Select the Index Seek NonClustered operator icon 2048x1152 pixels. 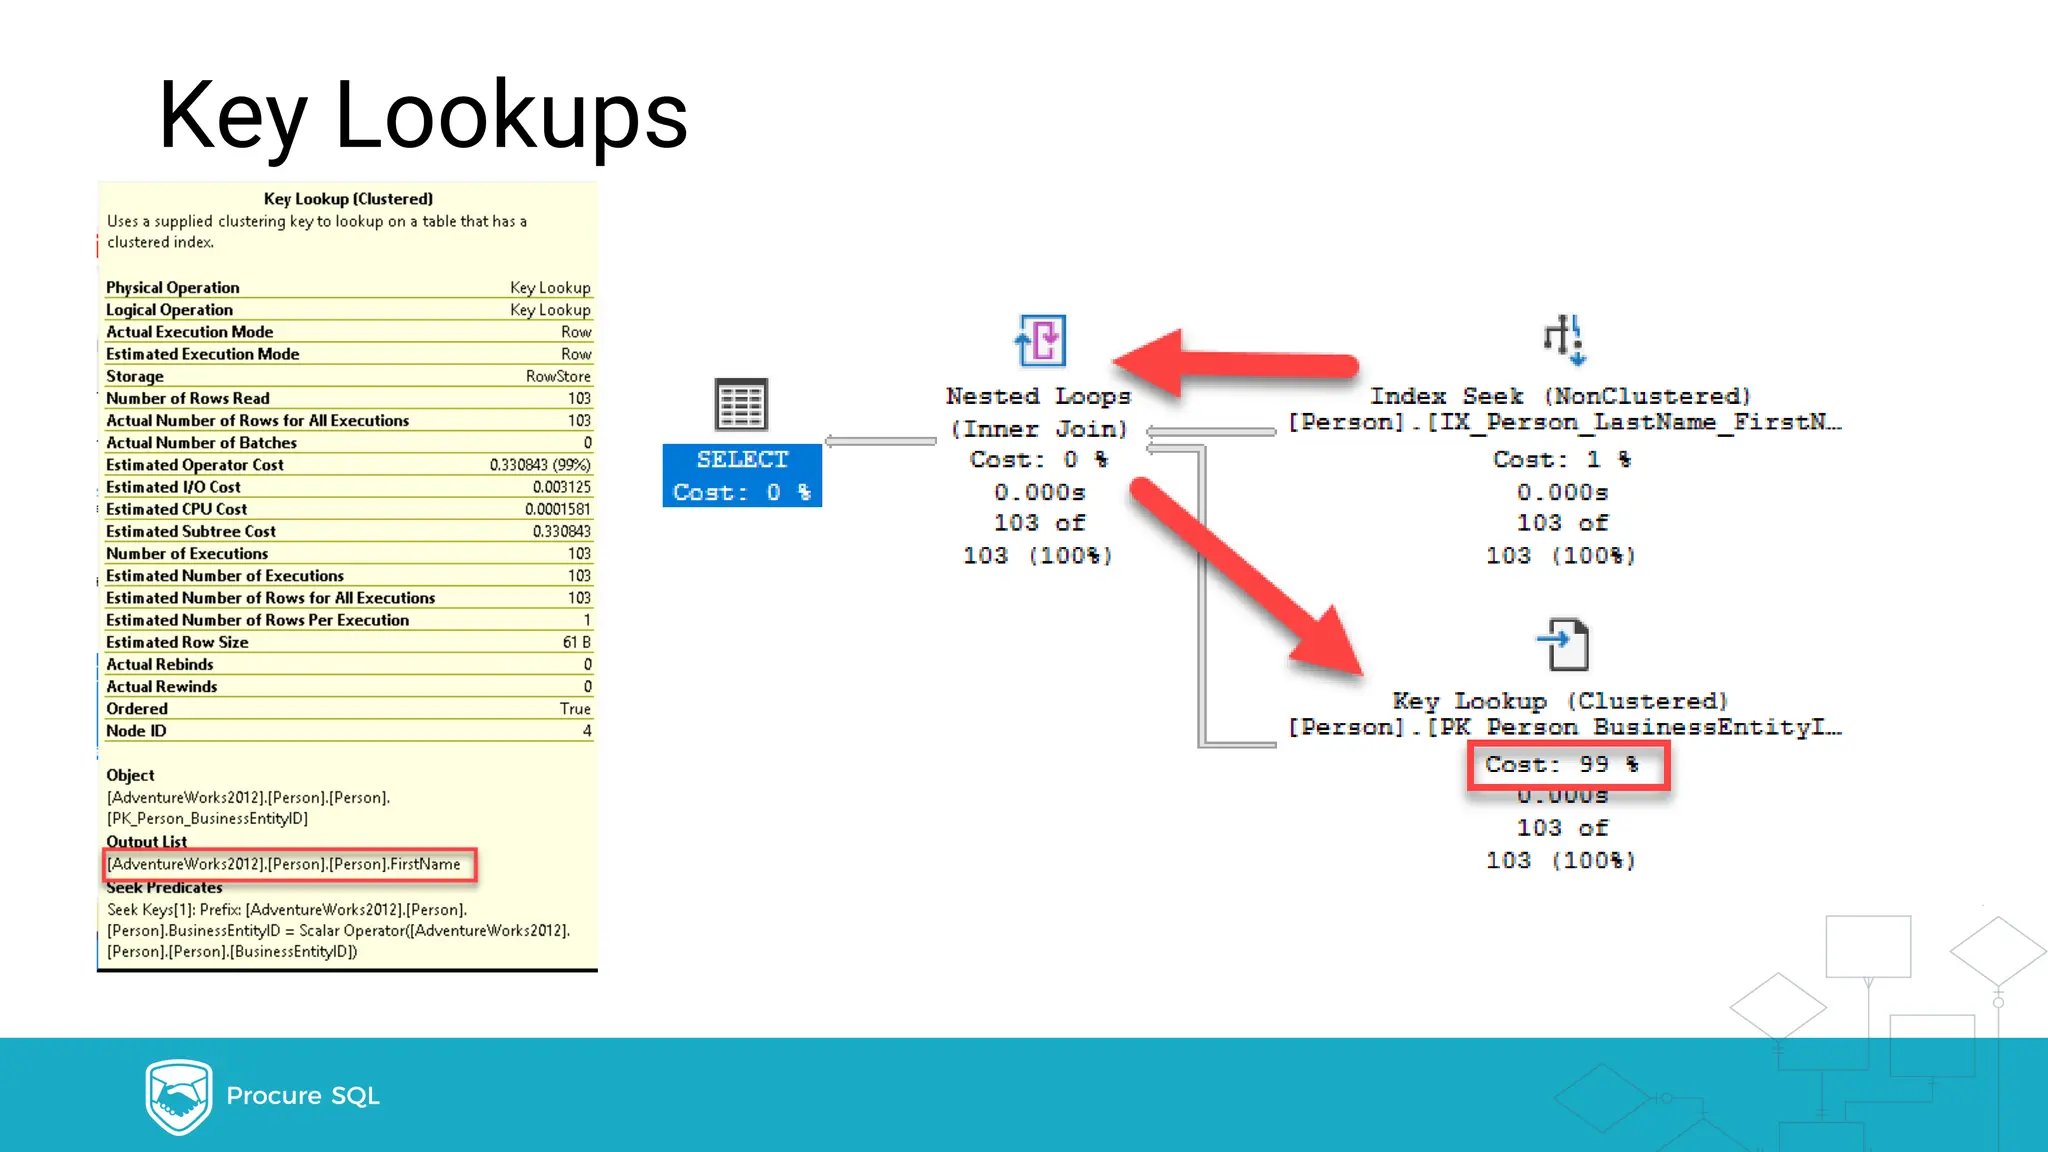(1564, 340)
